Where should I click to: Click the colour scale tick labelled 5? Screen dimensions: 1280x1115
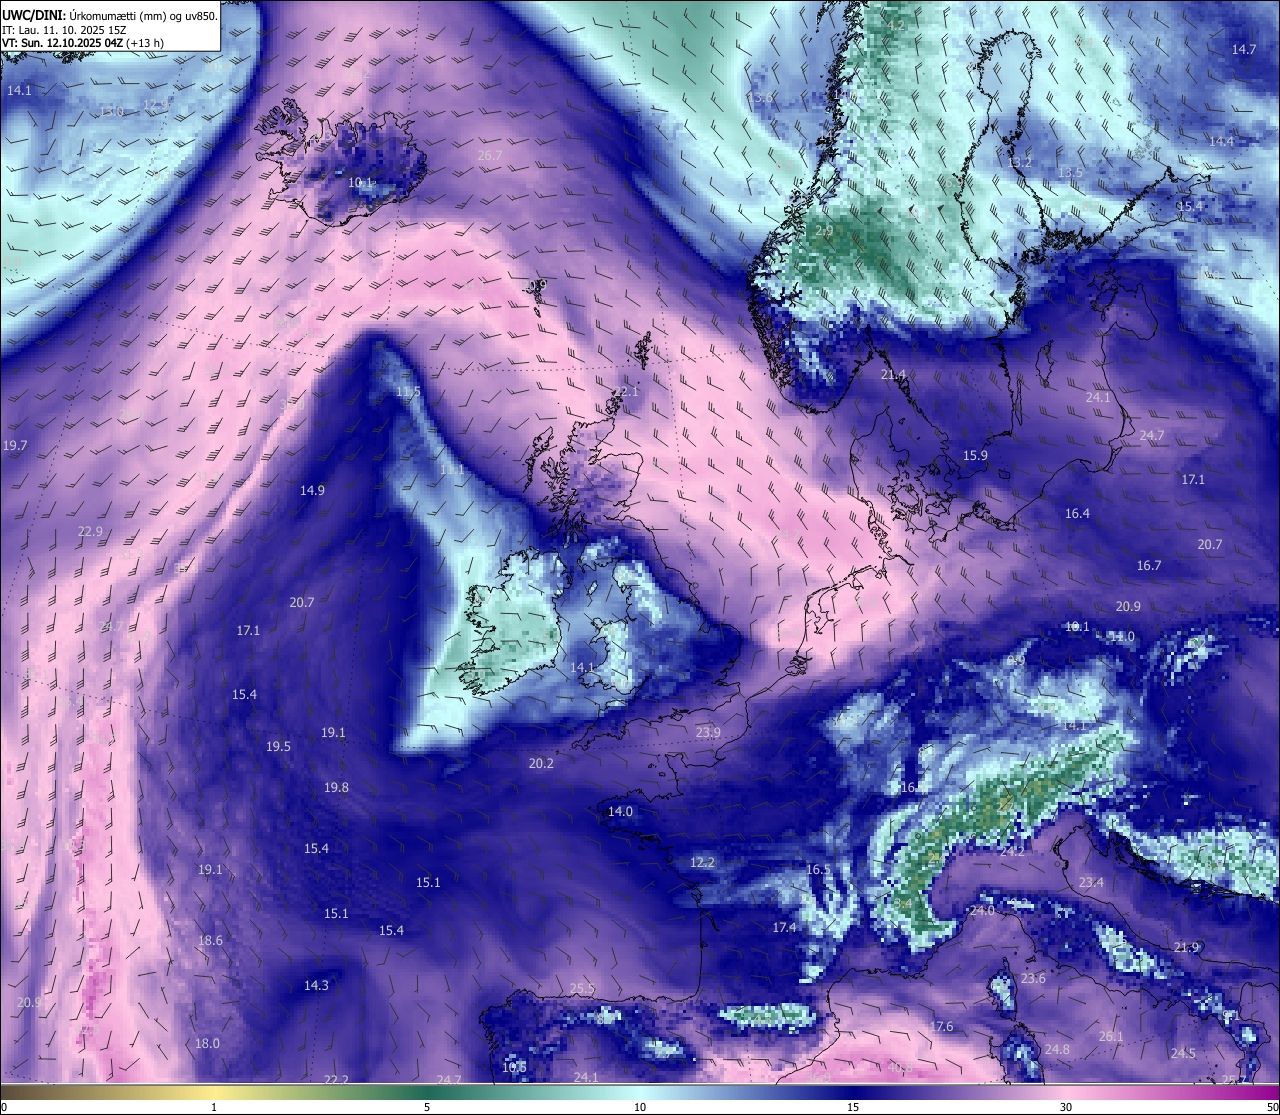click(x=427, y=1106)
